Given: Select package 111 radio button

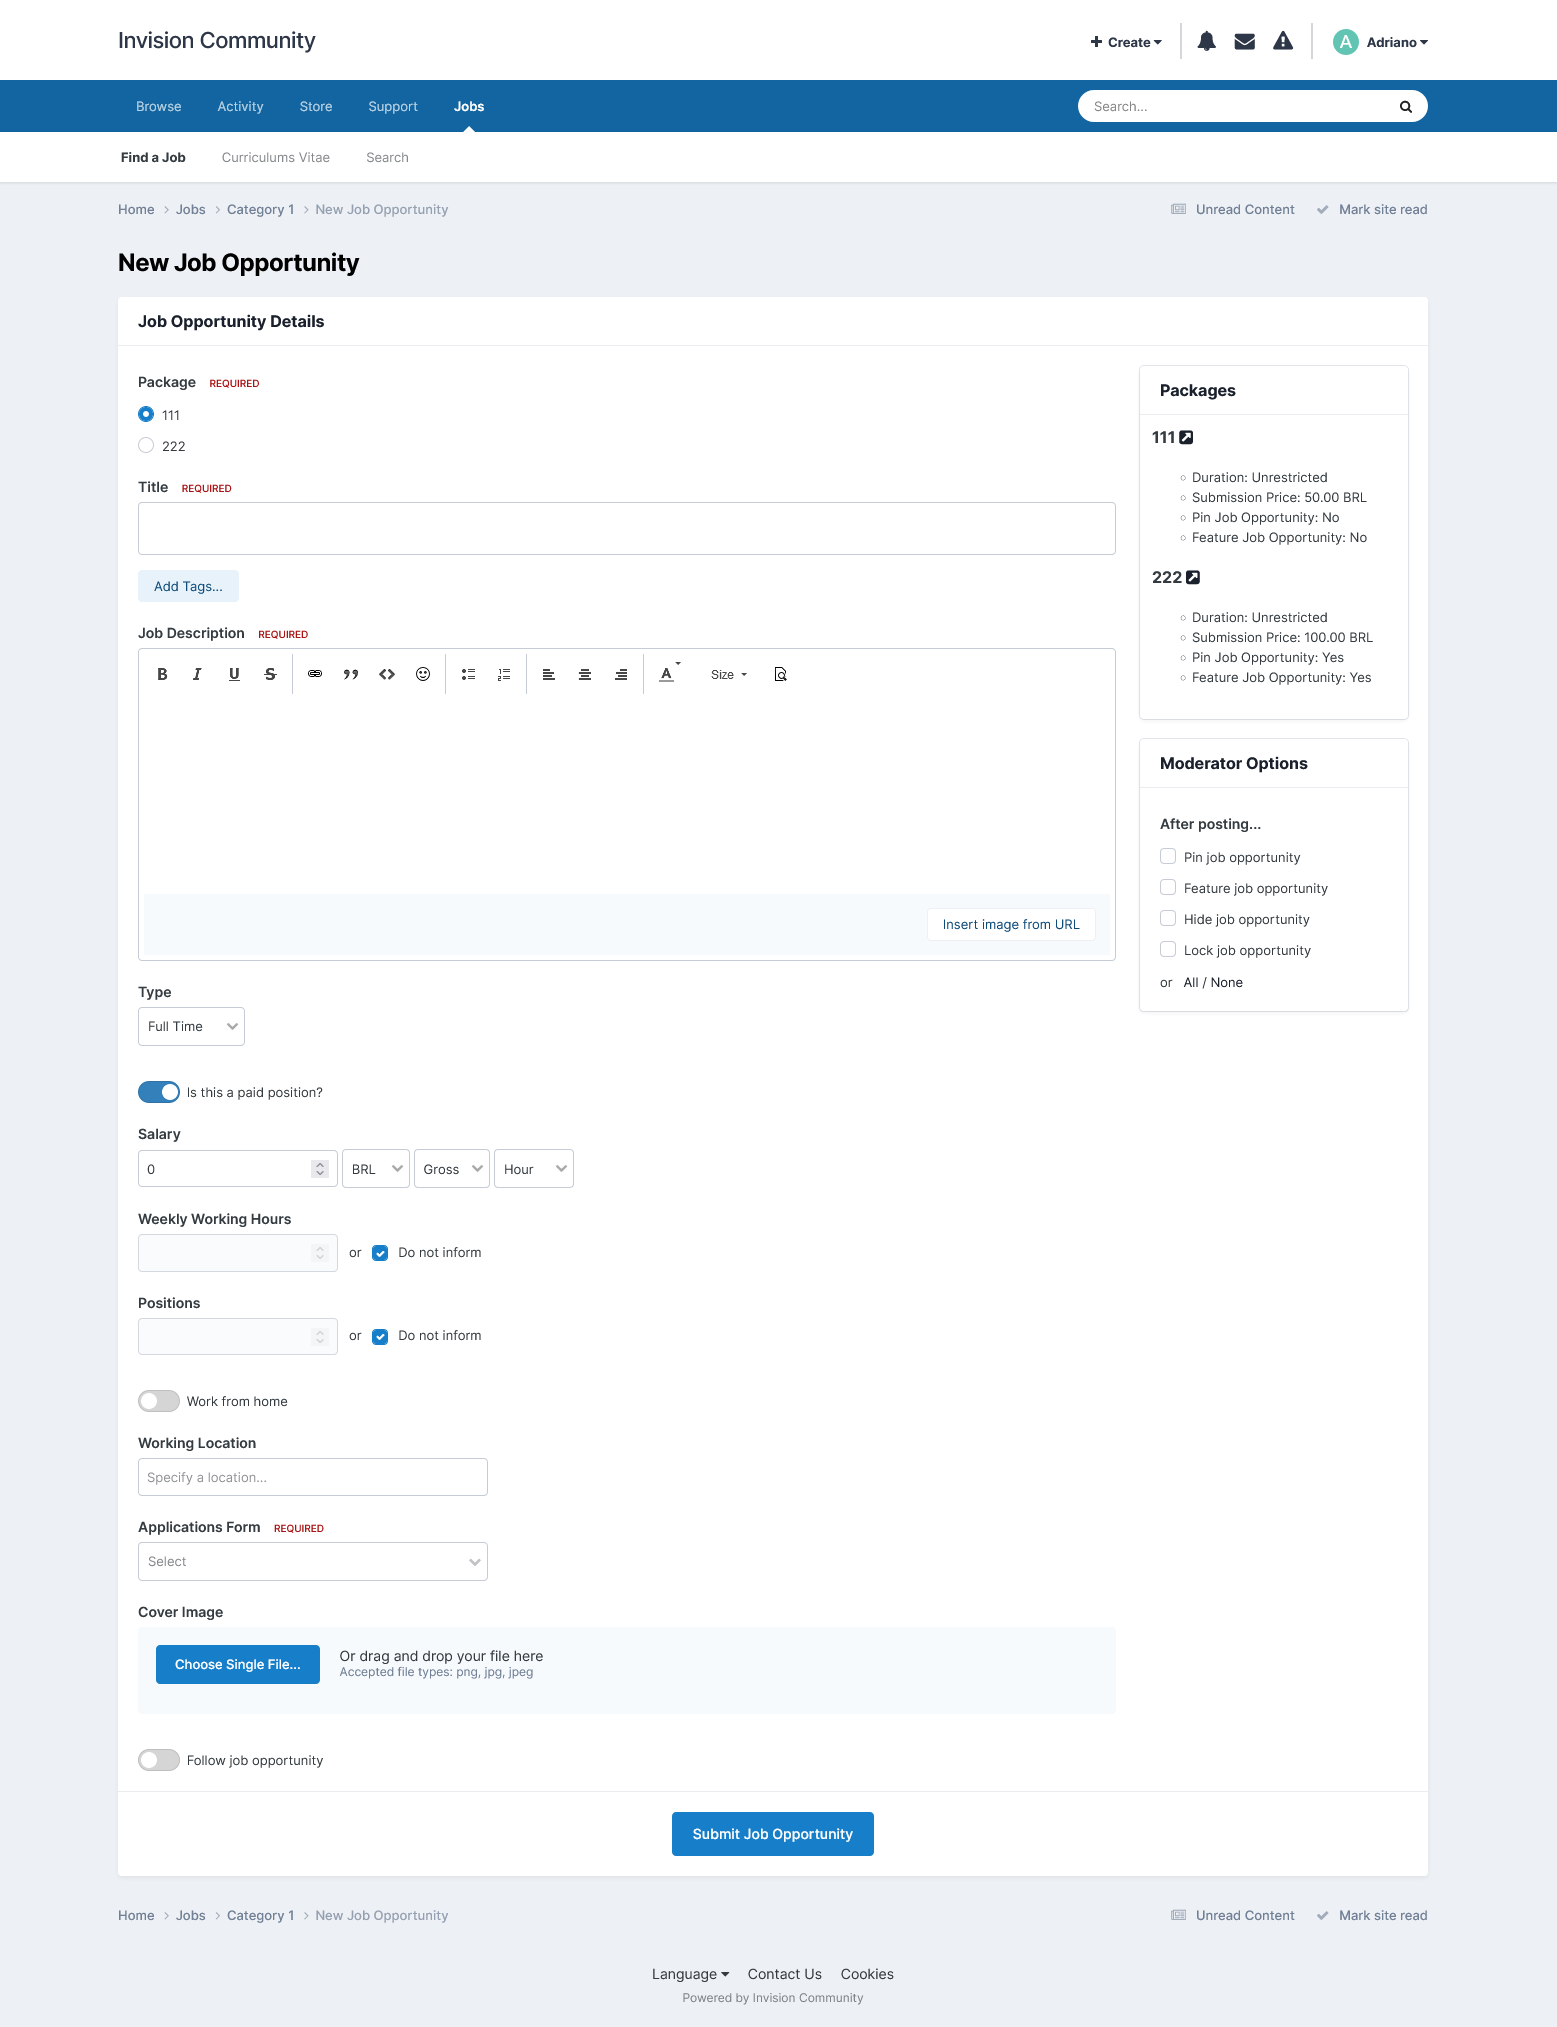Looking at the screenshot, I should click(146, 414).
